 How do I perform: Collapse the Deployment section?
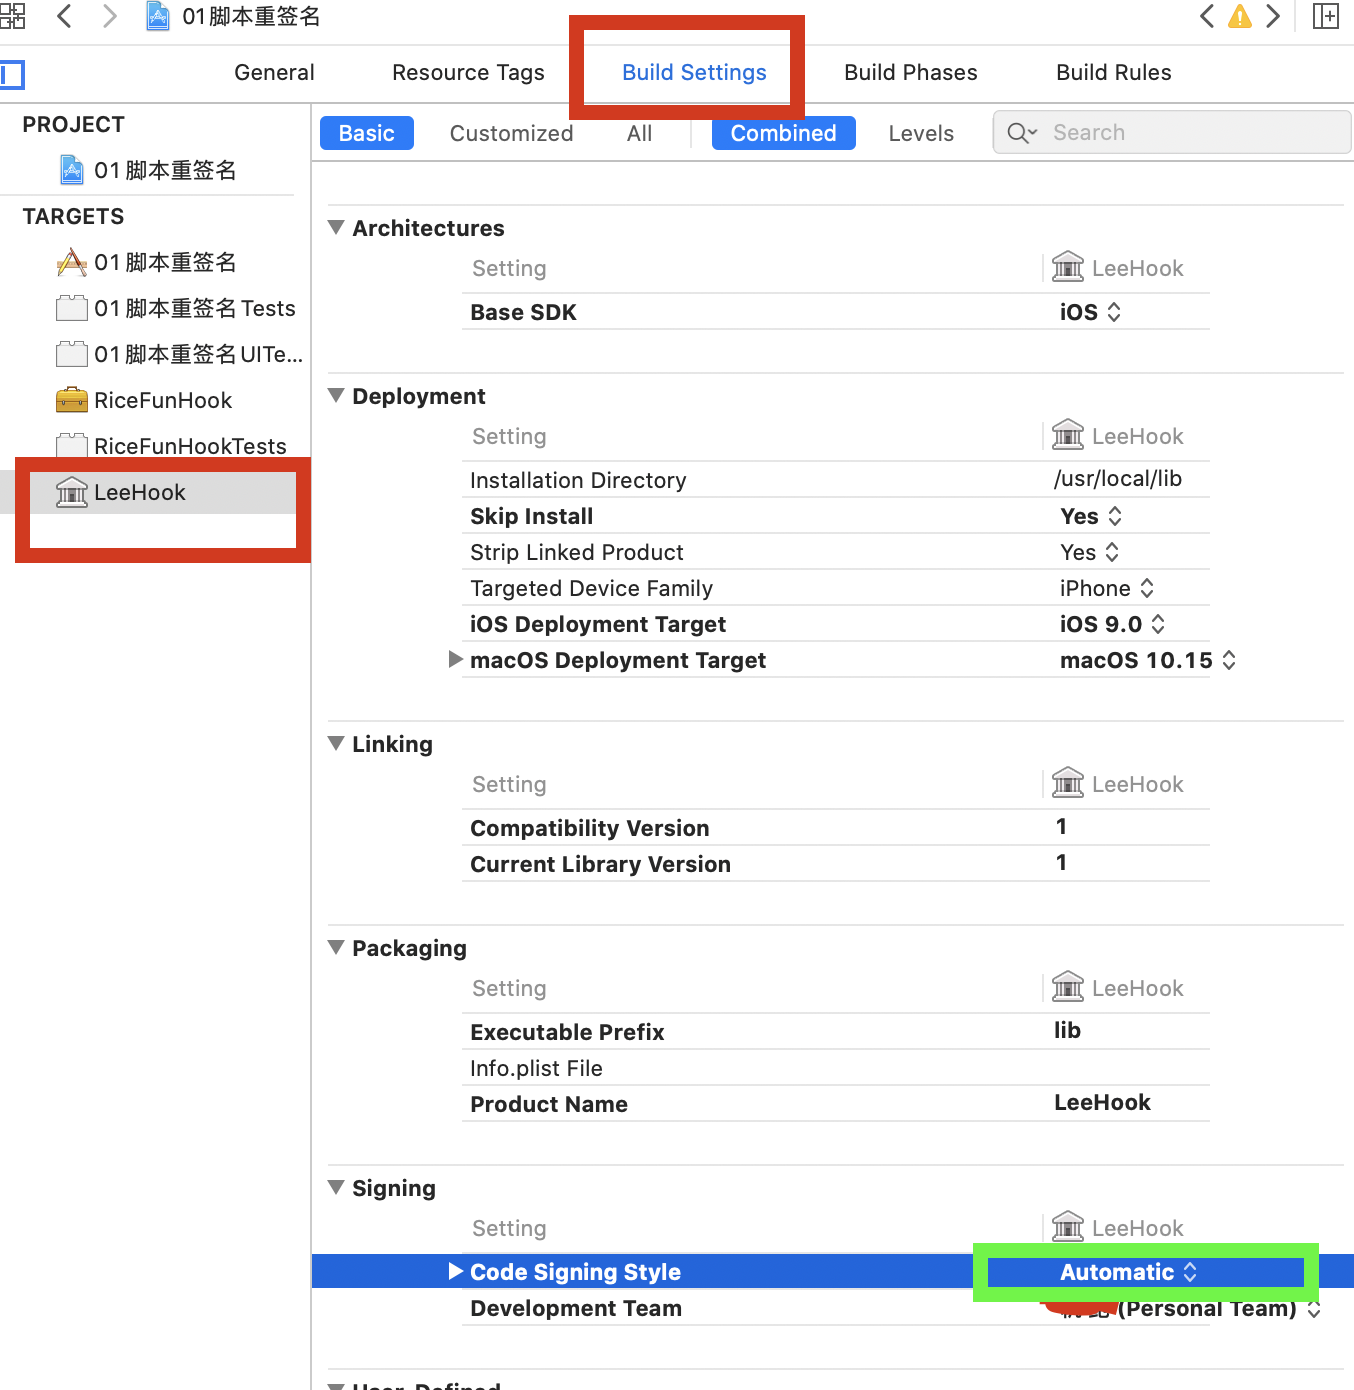pyautogui.click(x=337, y=395)
